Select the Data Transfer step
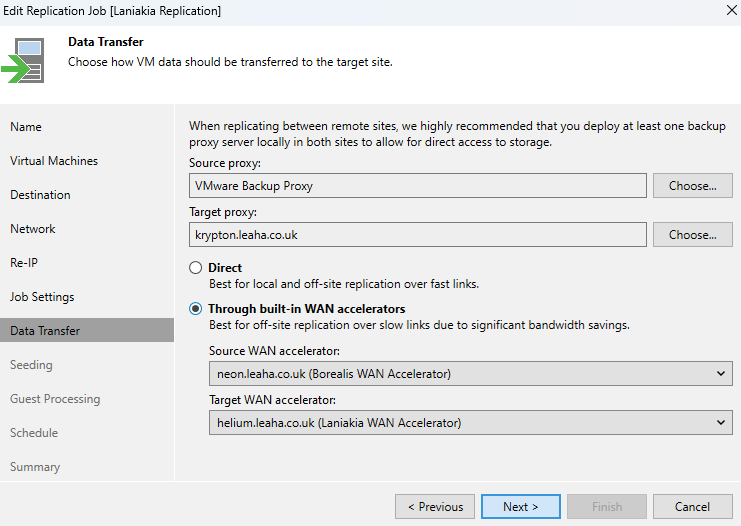This screenshot has height=526, width=741. pos(87,330)
